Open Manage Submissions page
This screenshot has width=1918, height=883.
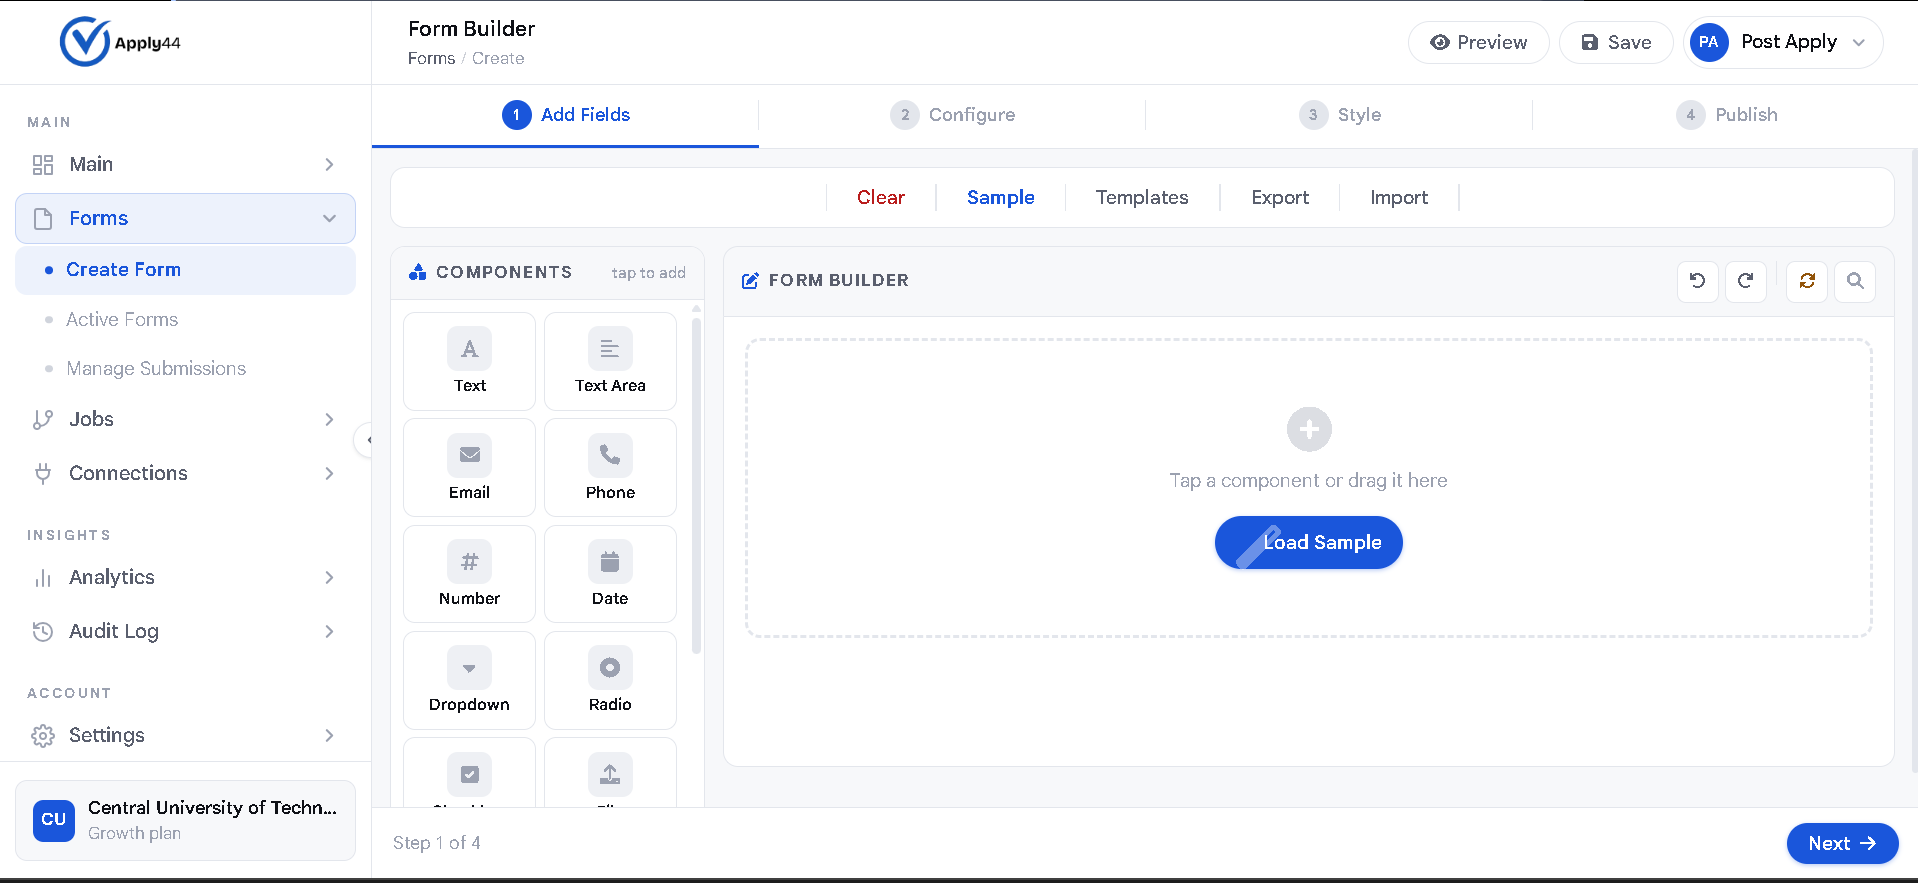click(x=156, y=368)
